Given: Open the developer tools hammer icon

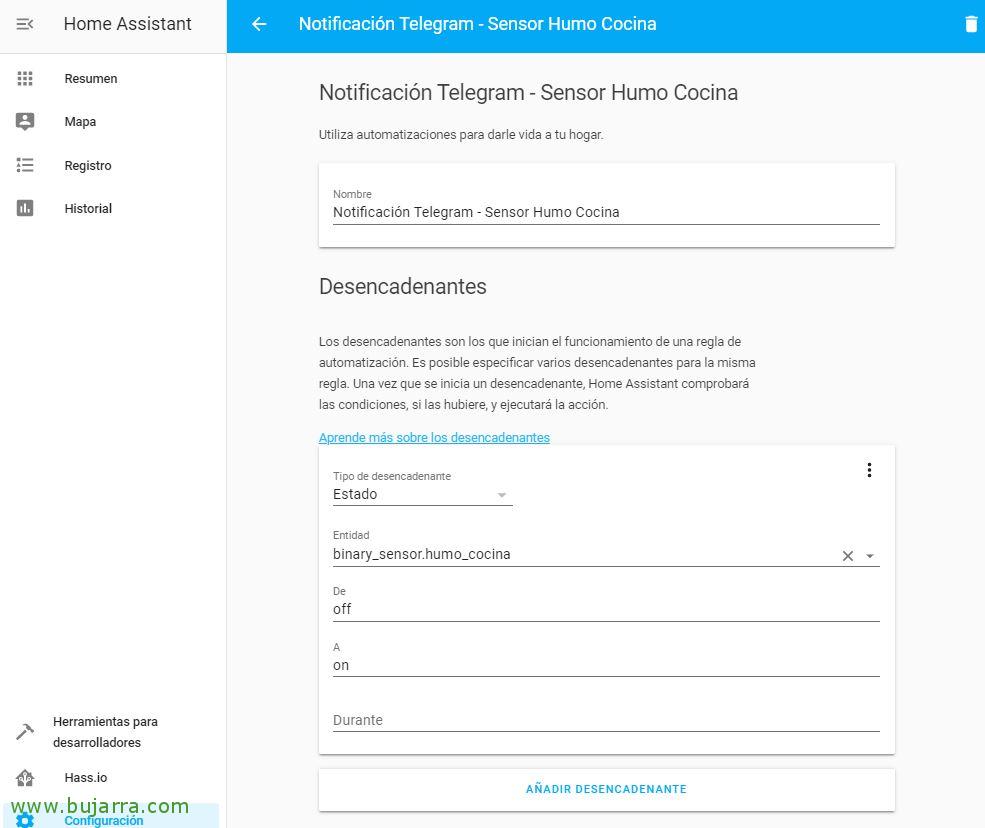Looking at the screenshot, I should (x=24, y=732).
